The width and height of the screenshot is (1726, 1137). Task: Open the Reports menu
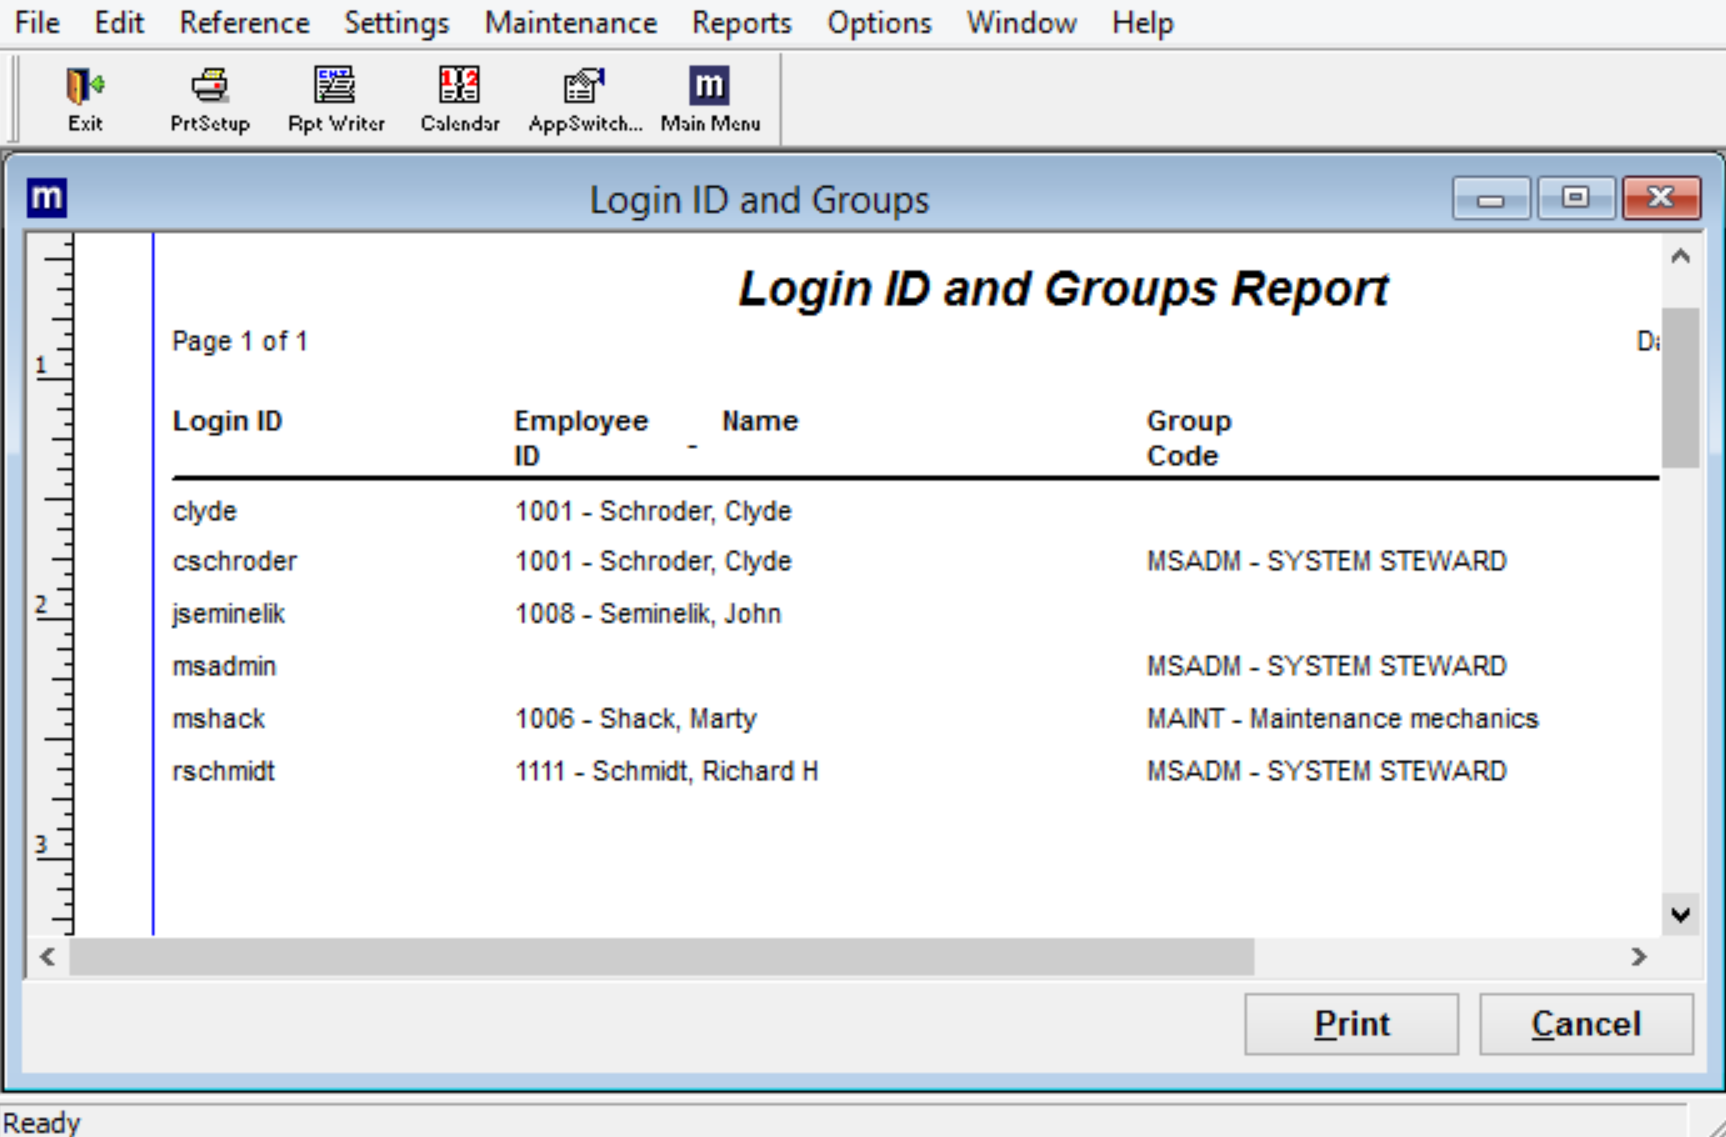741,22
